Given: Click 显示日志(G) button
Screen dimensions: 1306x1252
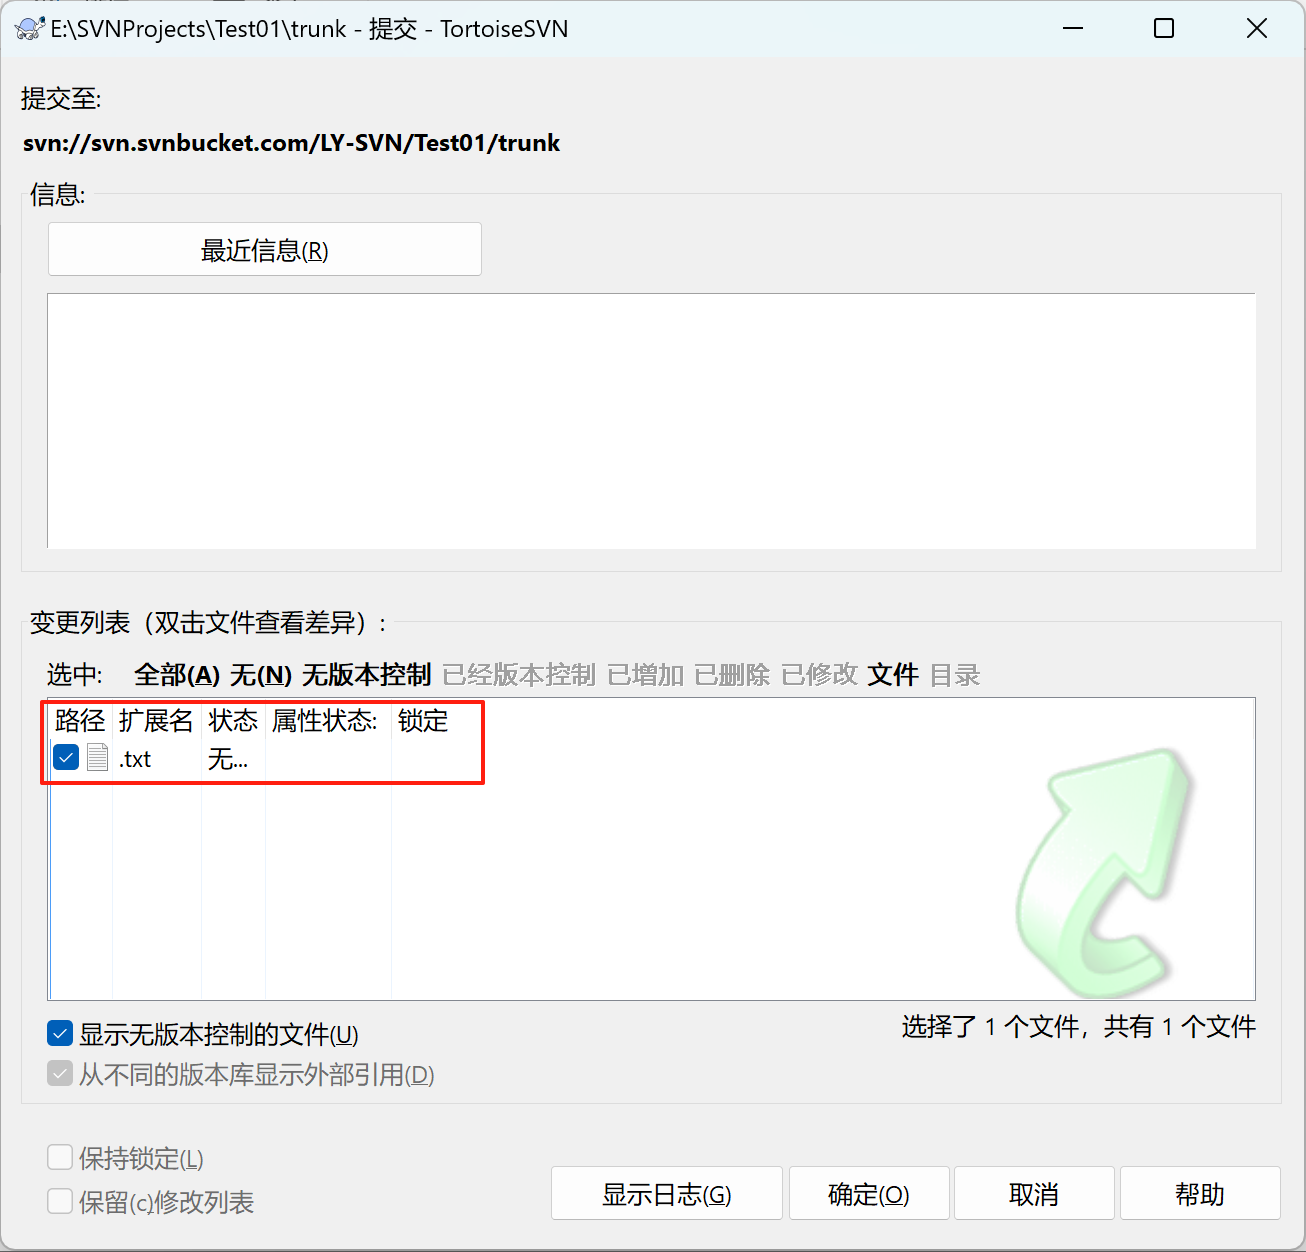Looking at the screenshot, I should (667, 1193).
